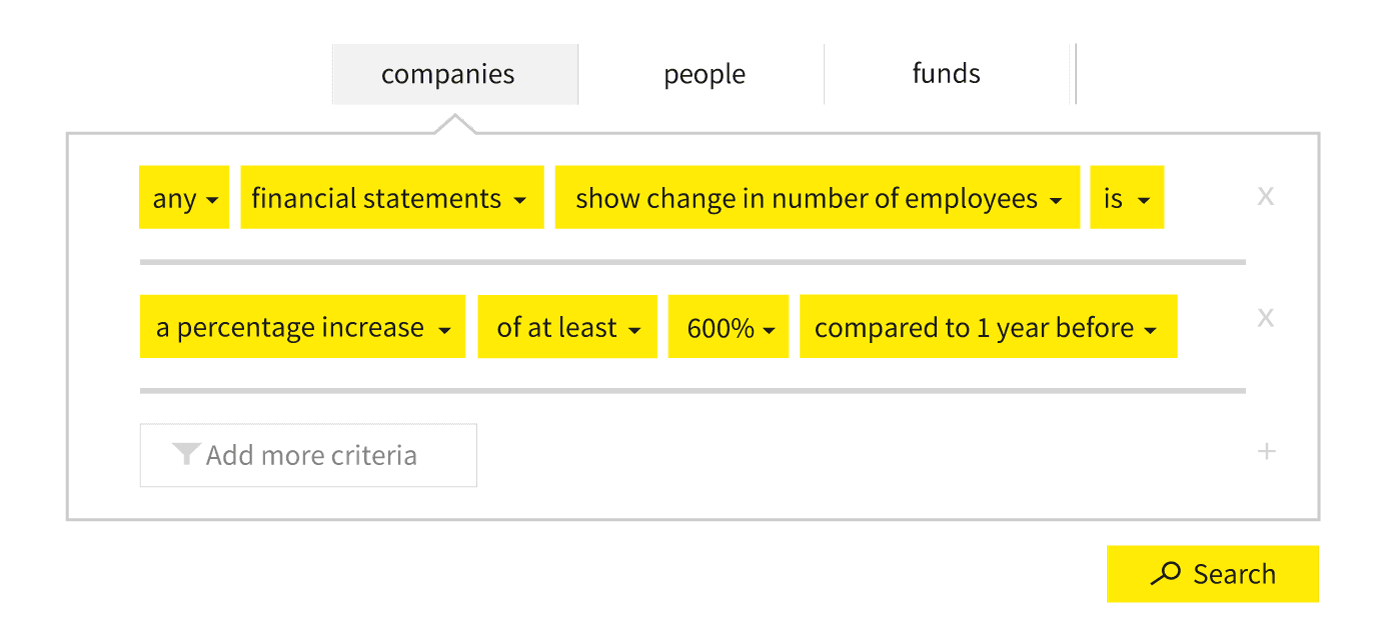Remove the percentage increase row with x
Viewport: 1400px width, 639px height.
[x=1265, y=318]
